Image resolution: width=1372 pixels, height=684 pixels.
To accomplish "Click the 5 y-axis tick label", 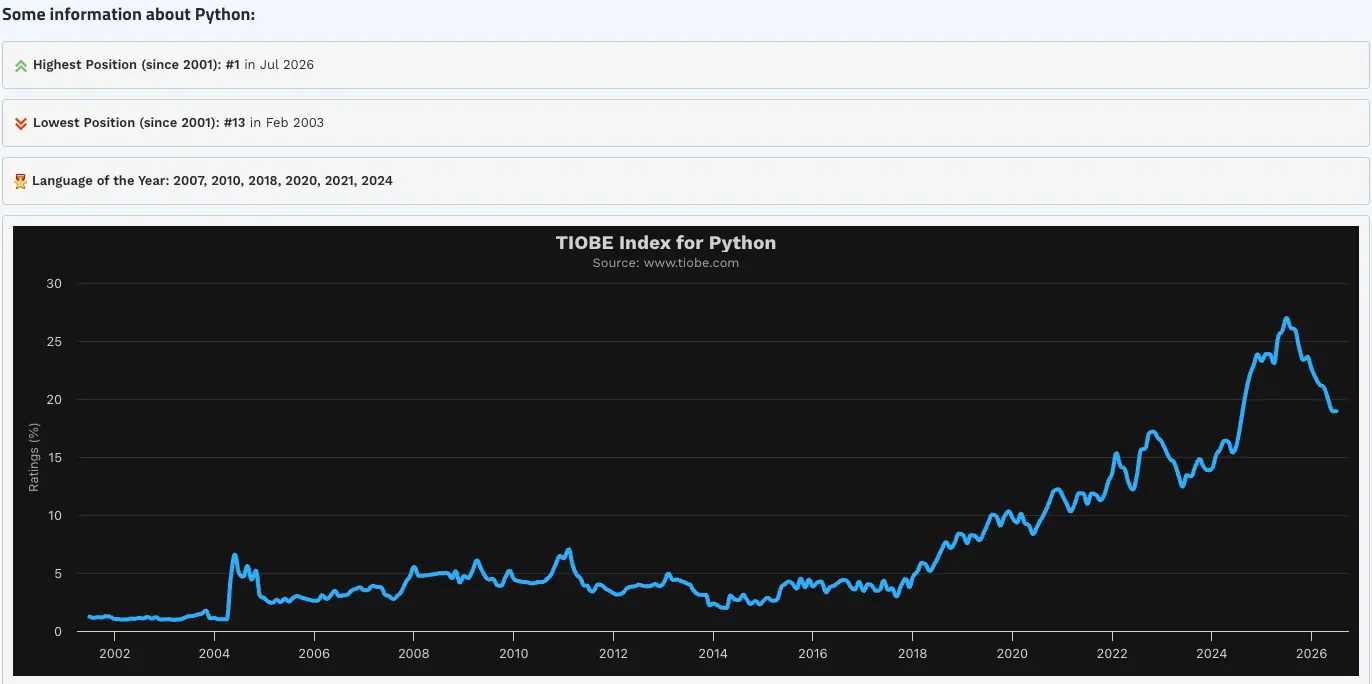I will point(58,574).
